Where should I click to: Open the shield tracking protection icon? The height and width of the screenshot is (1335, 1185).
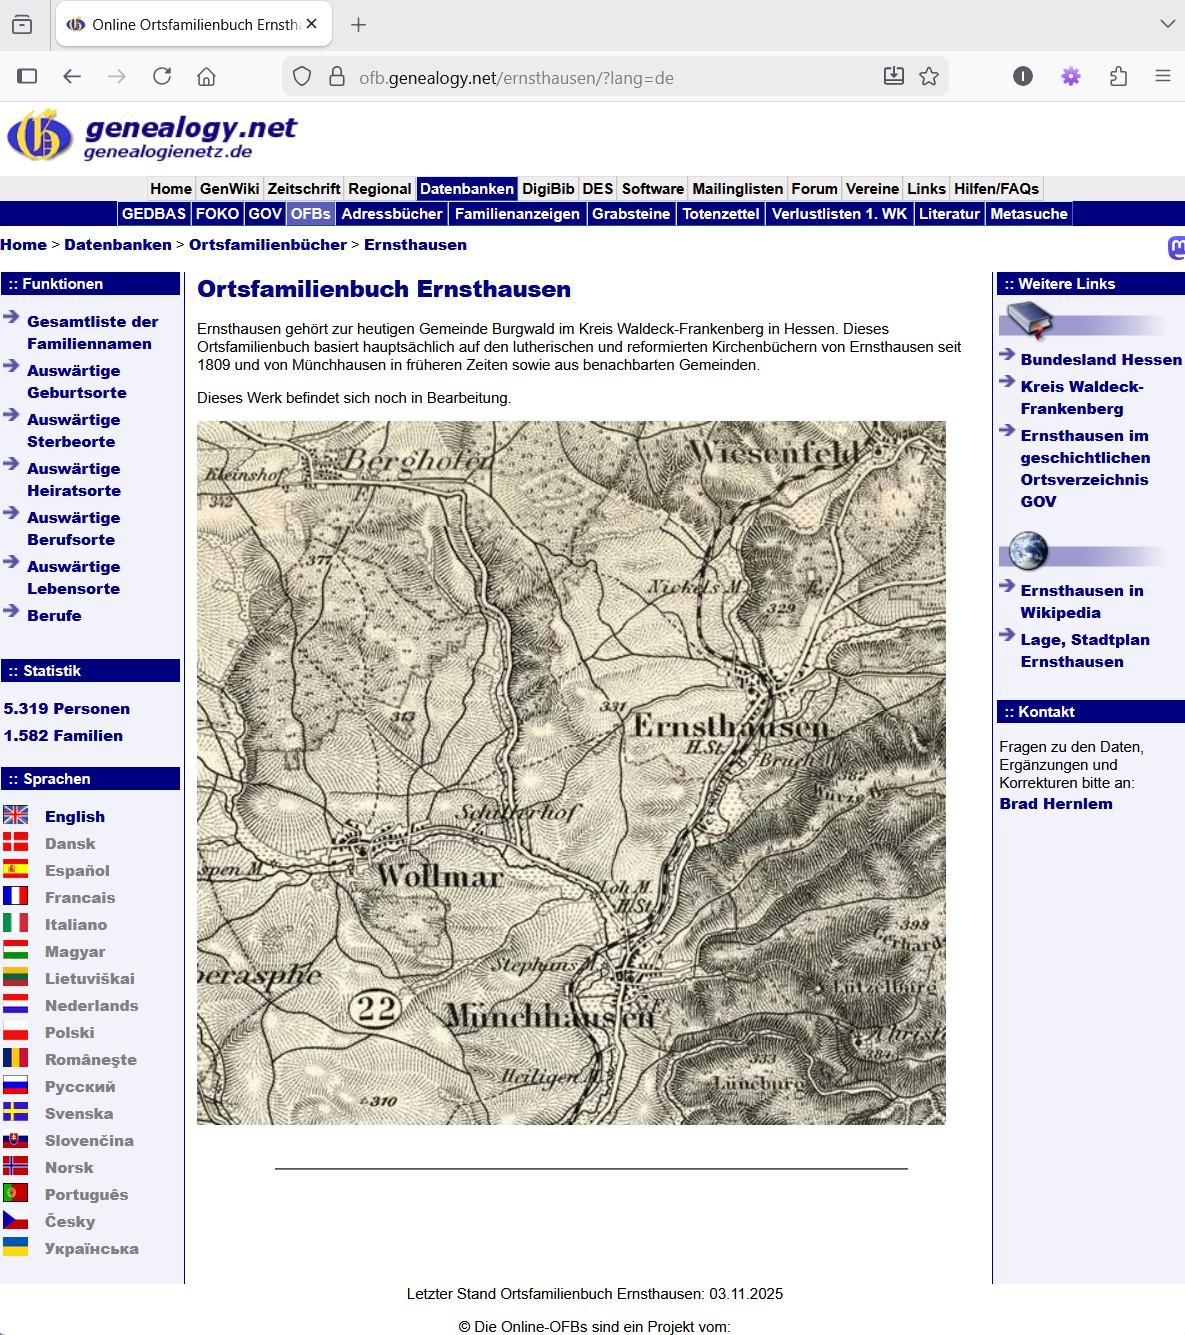point(302,77)
